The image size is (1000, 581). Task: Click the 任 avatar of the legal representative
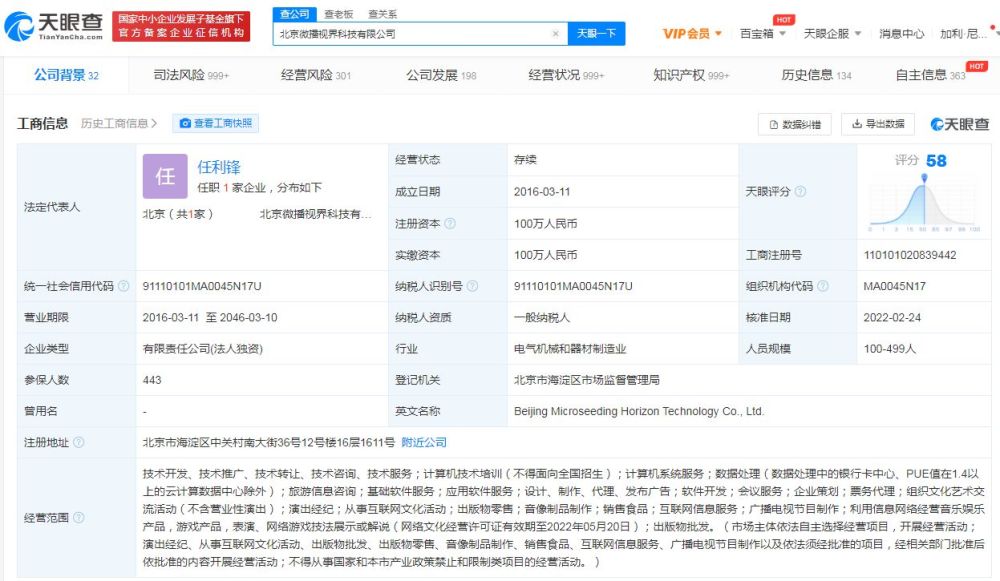[165, 176]
